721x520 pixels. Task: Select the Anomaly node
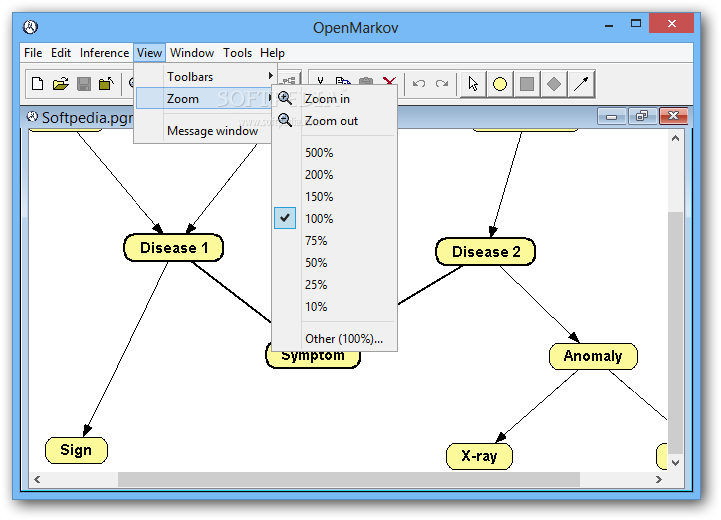tap(593, 356)
